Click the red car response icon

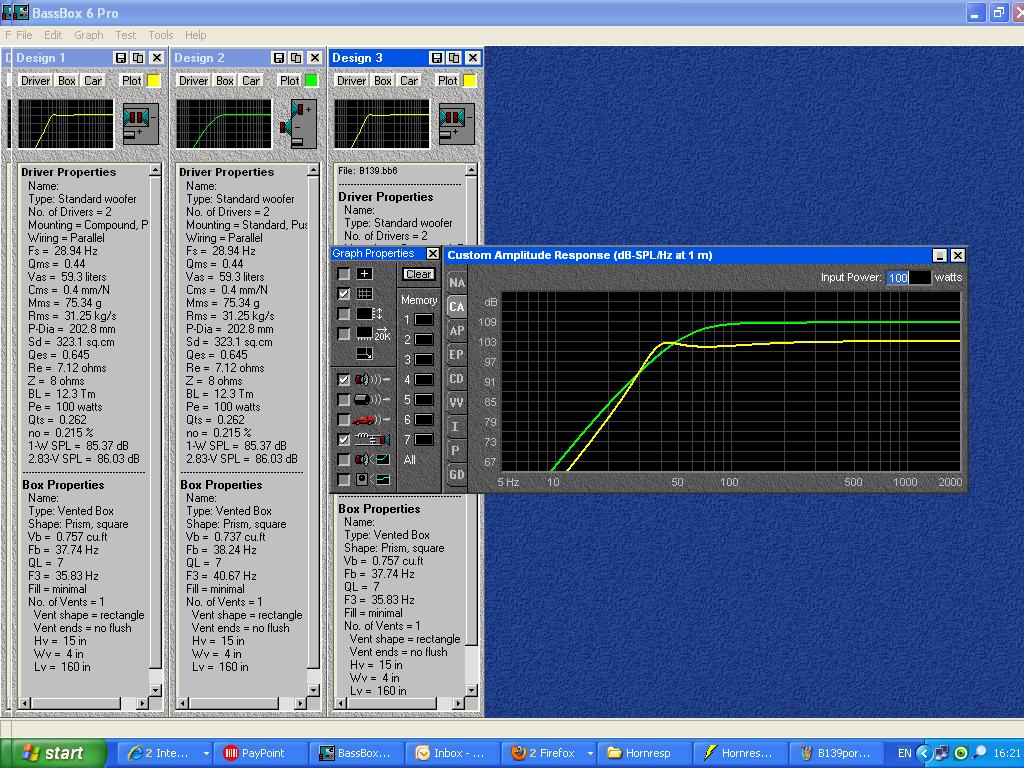[x=372, y=420]
